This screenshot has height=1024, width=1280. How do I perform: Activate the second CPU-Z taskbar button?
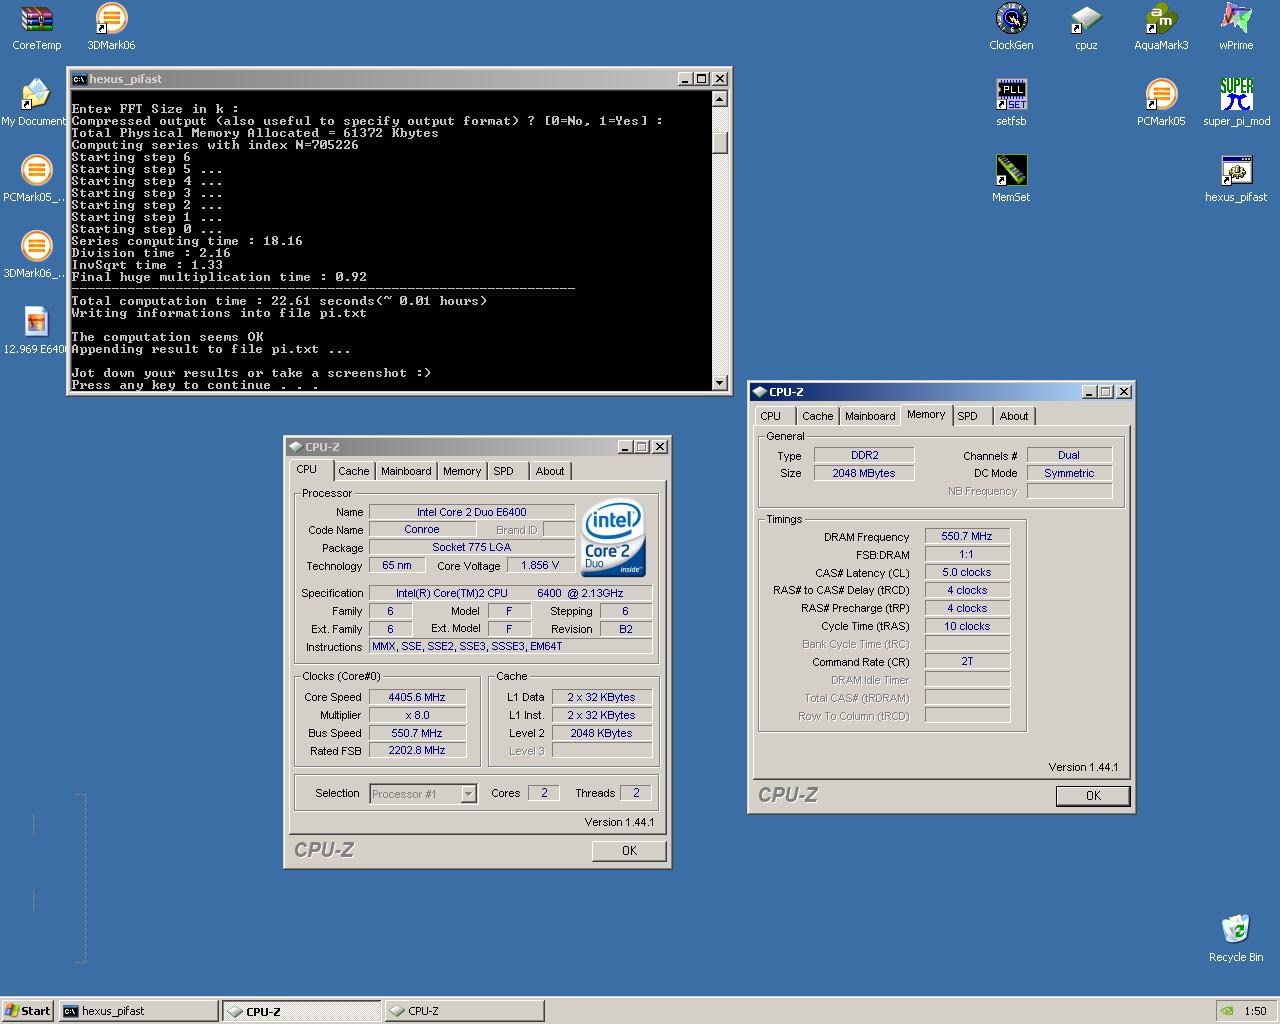tap(464, 1011)
